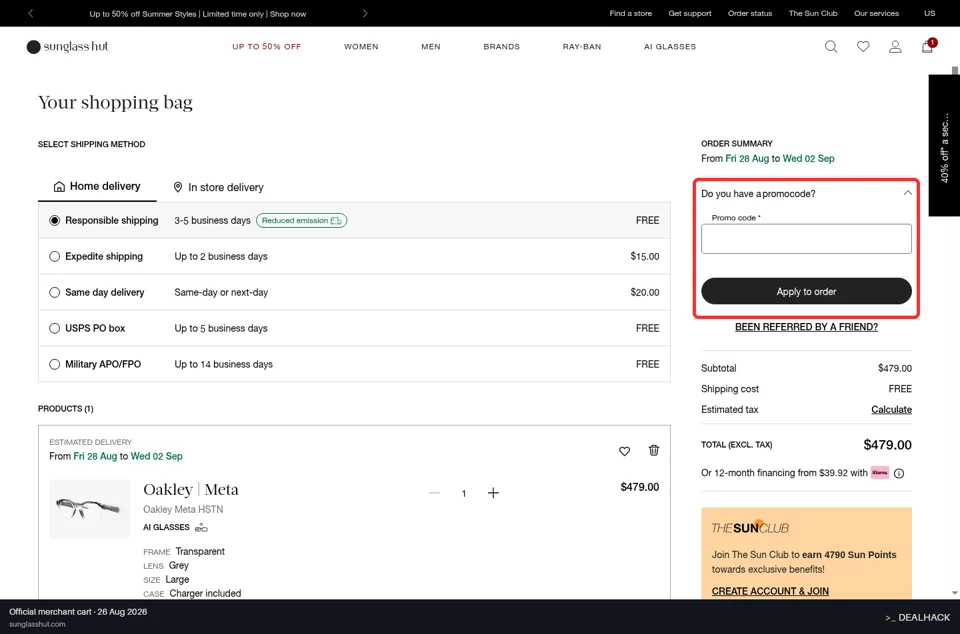The height and width of the screenshot is (634, 960).
Task: Open the search magnifier icon
Action: point(831,47)
